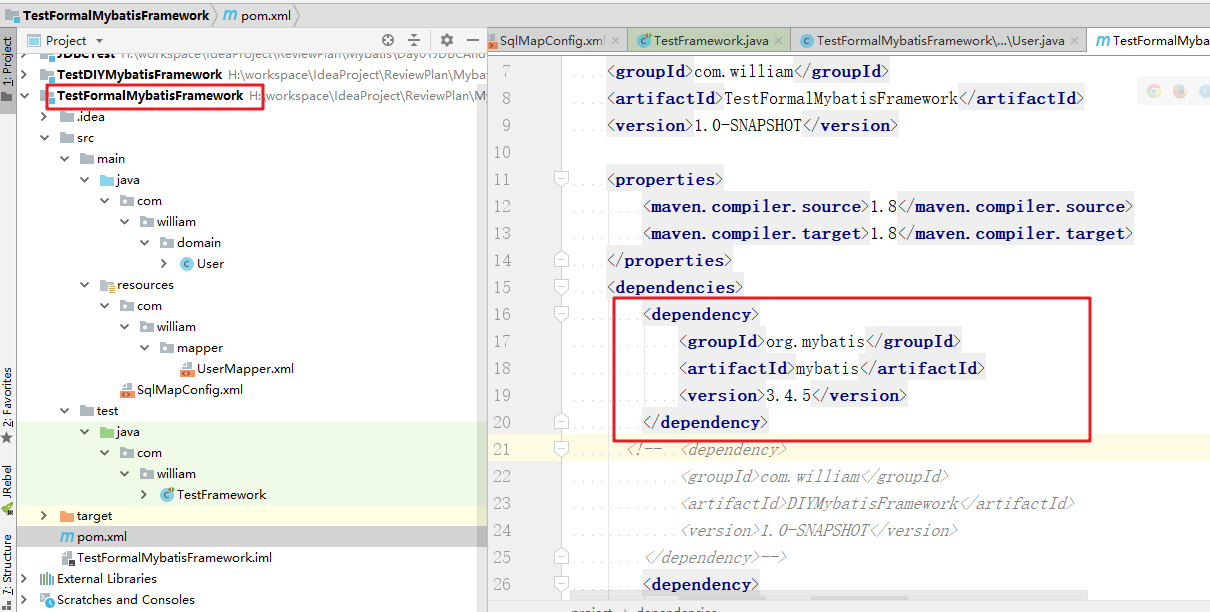The height and width of the screenshot is (612, 1210).
Task: Click the fold marker on dependencies line 15
Action: tap(561, 287)
